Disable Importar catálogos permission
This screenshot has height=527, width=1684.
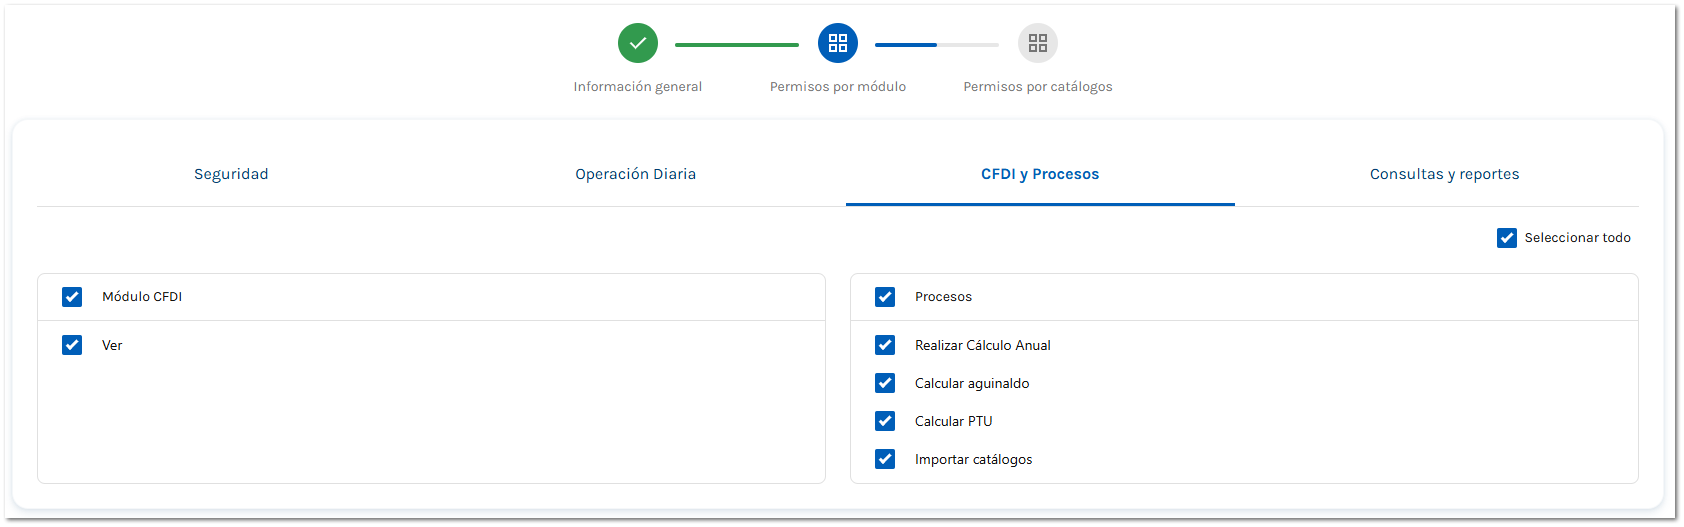coord(885,459)
